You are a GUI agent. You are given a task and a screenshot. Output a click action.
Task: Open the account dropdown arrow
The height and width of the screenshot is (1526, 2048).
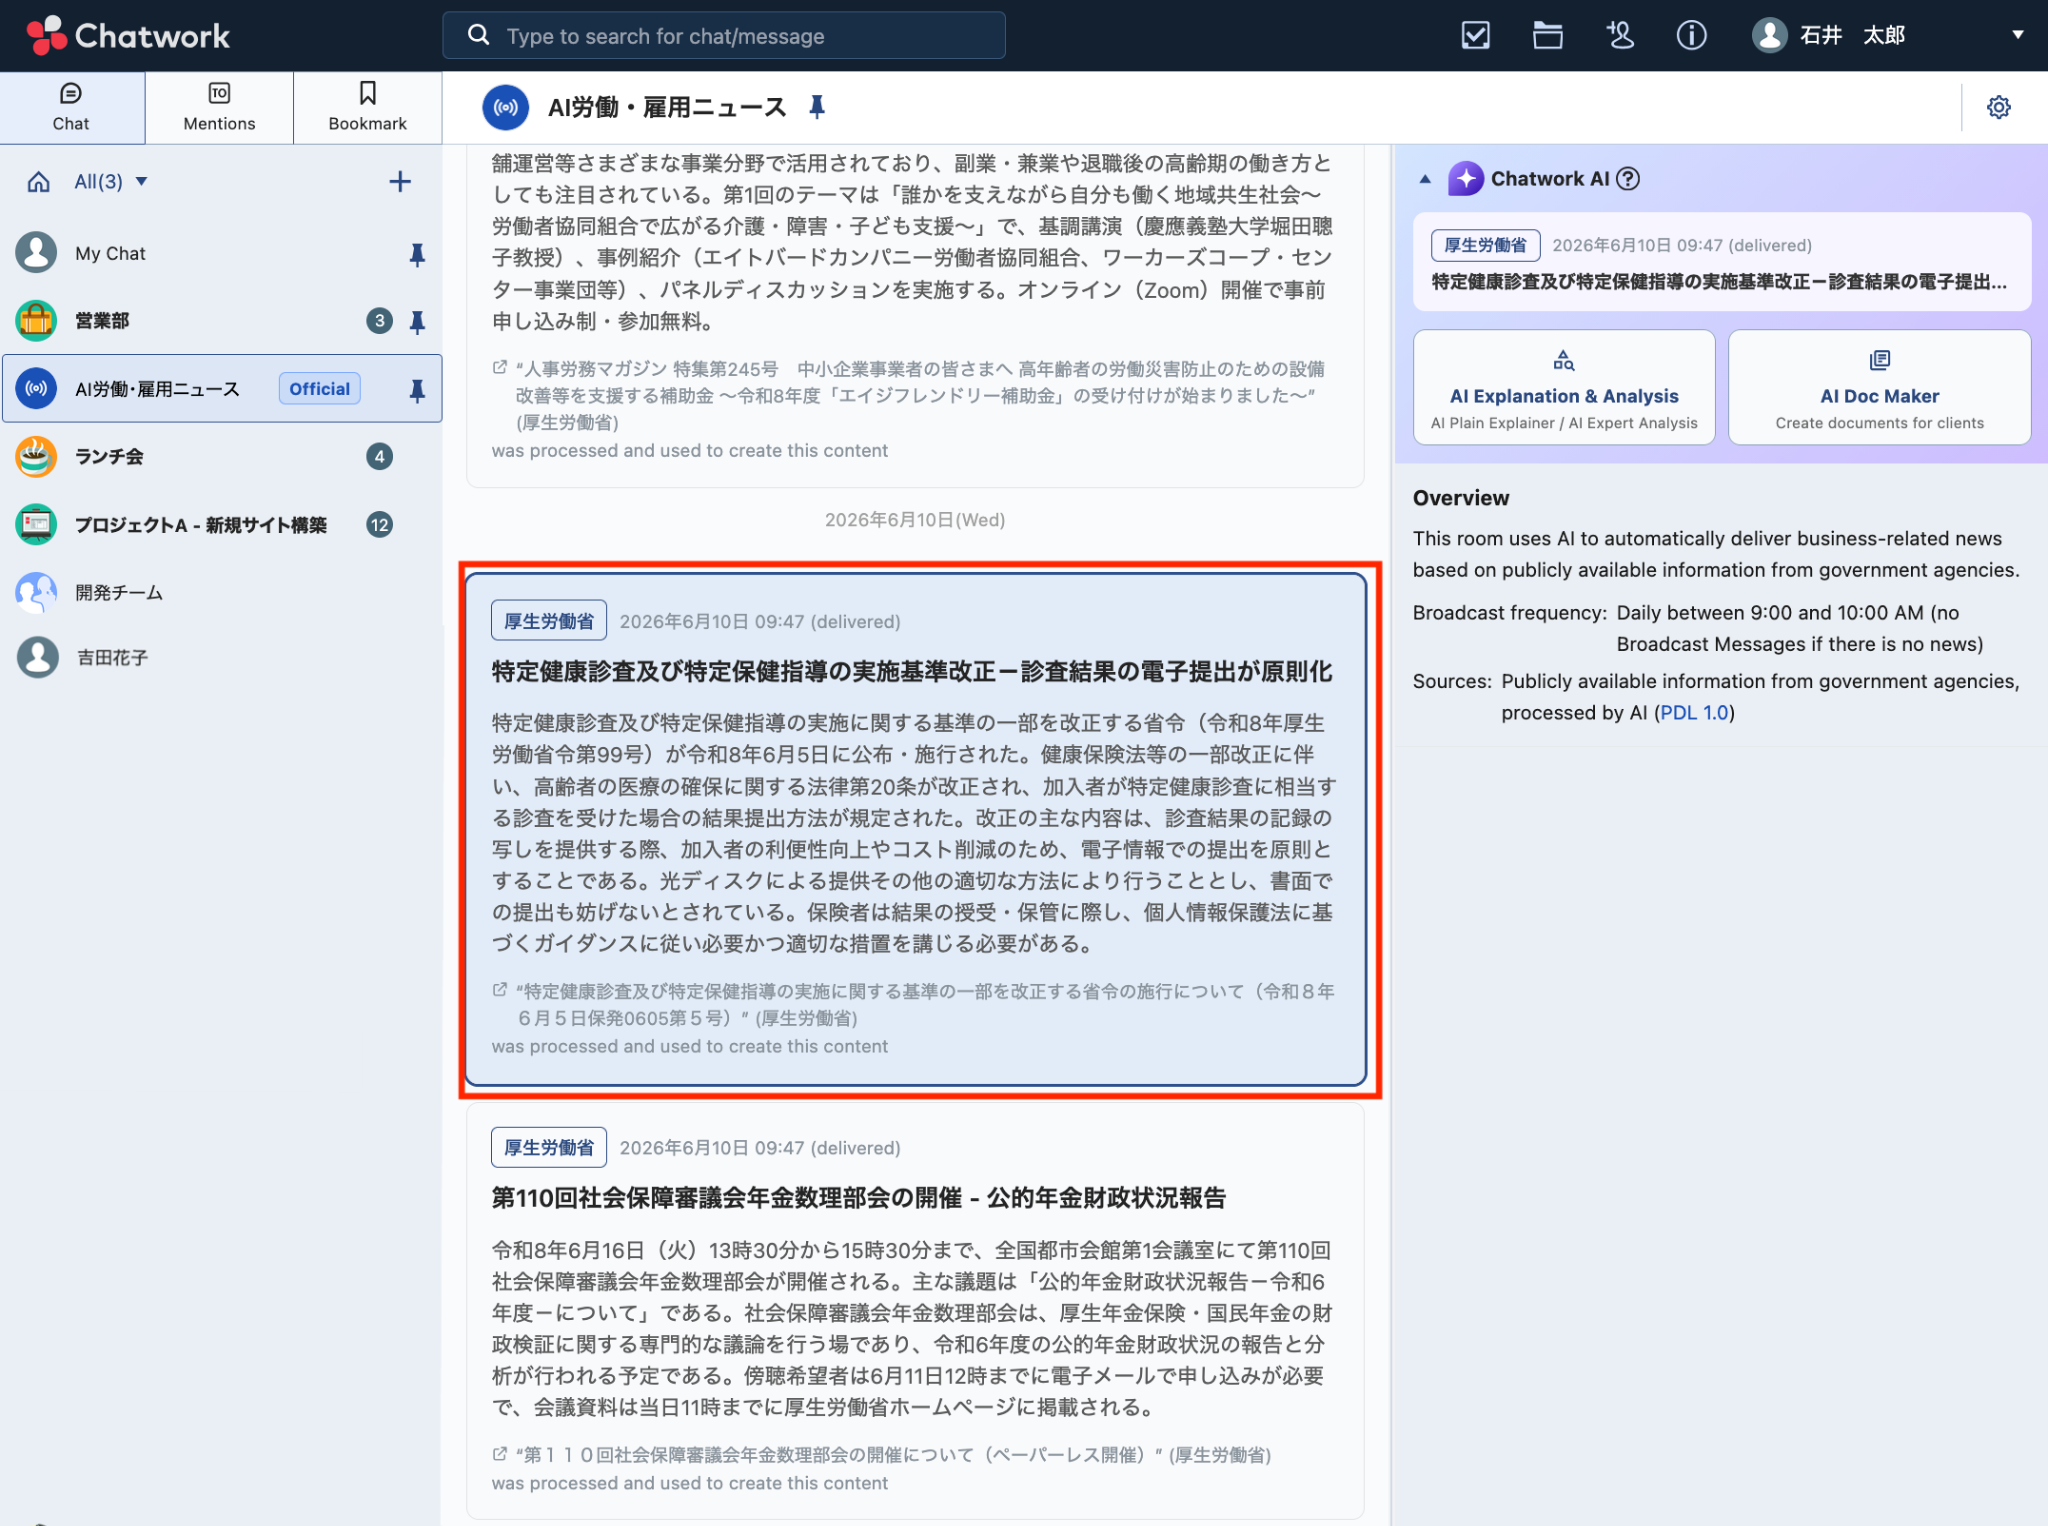(2018, 35)
